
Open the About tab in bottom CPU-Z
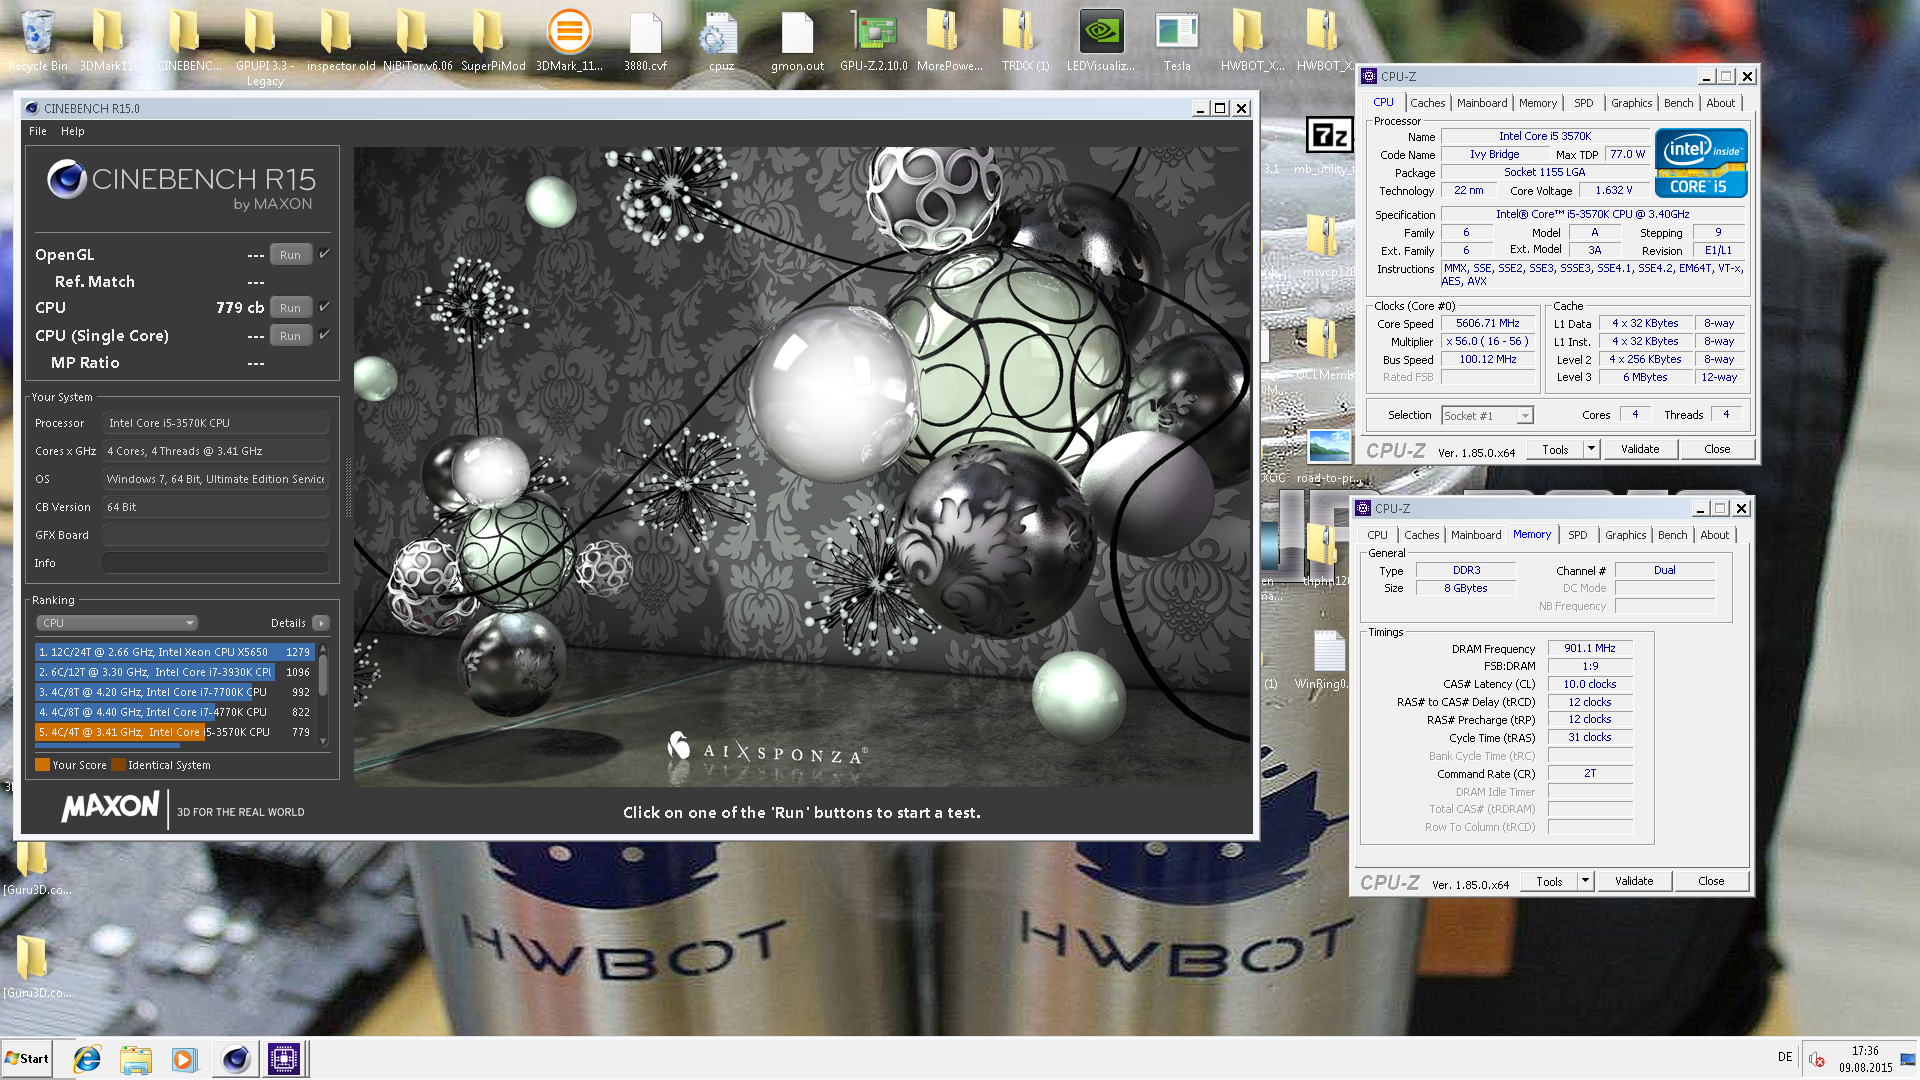click(x=1714, y=535)
